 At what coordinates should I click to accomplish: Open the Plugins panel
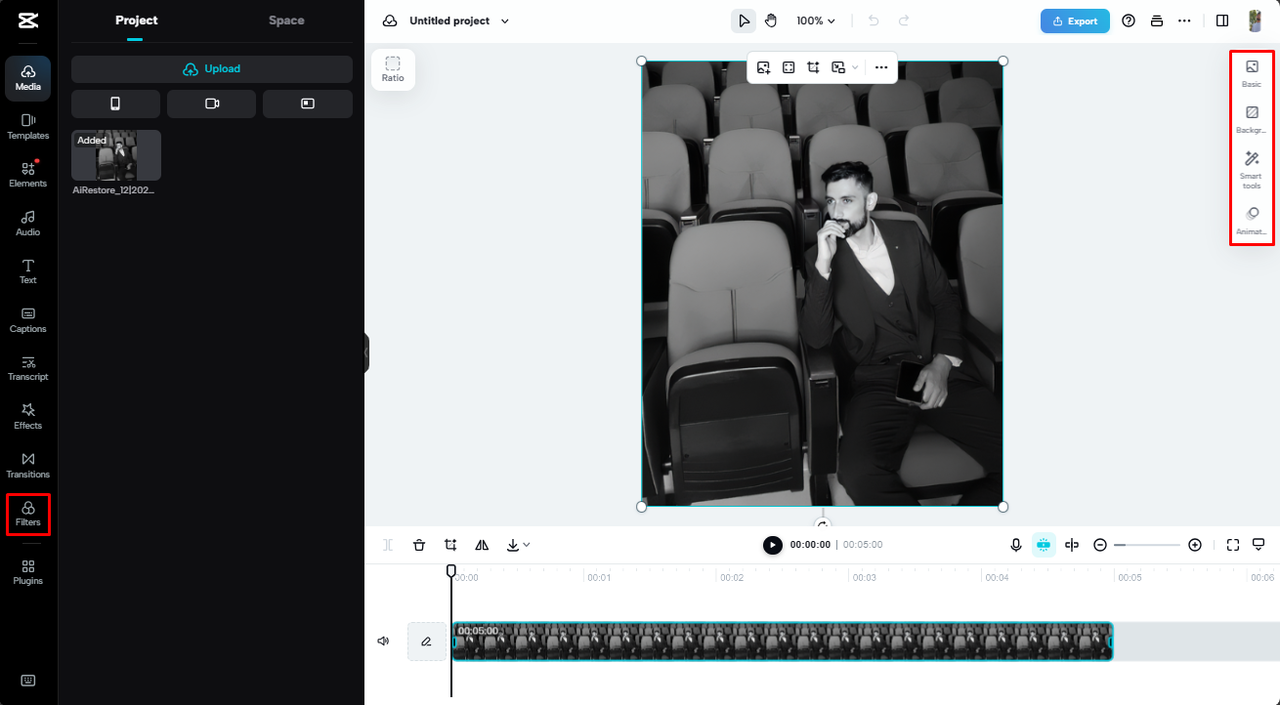(x=28, y=572)
